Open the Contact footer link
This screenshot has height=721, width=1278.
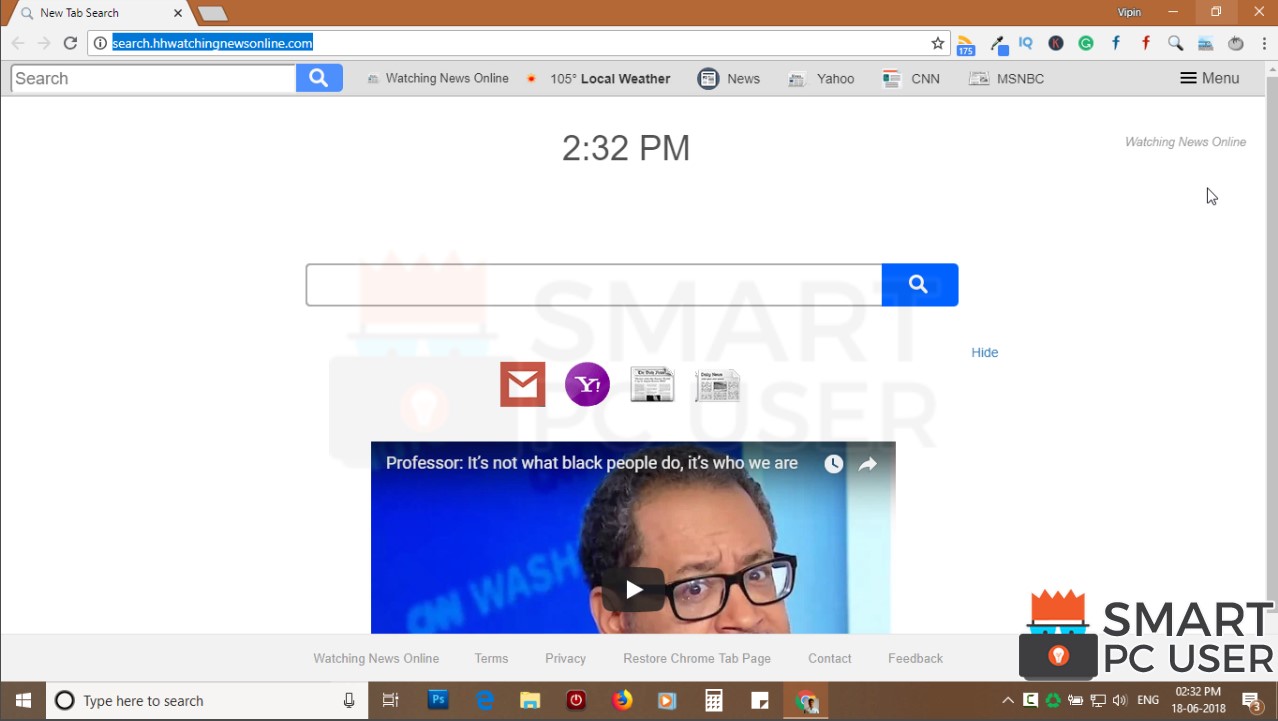(x=830, y=658)
